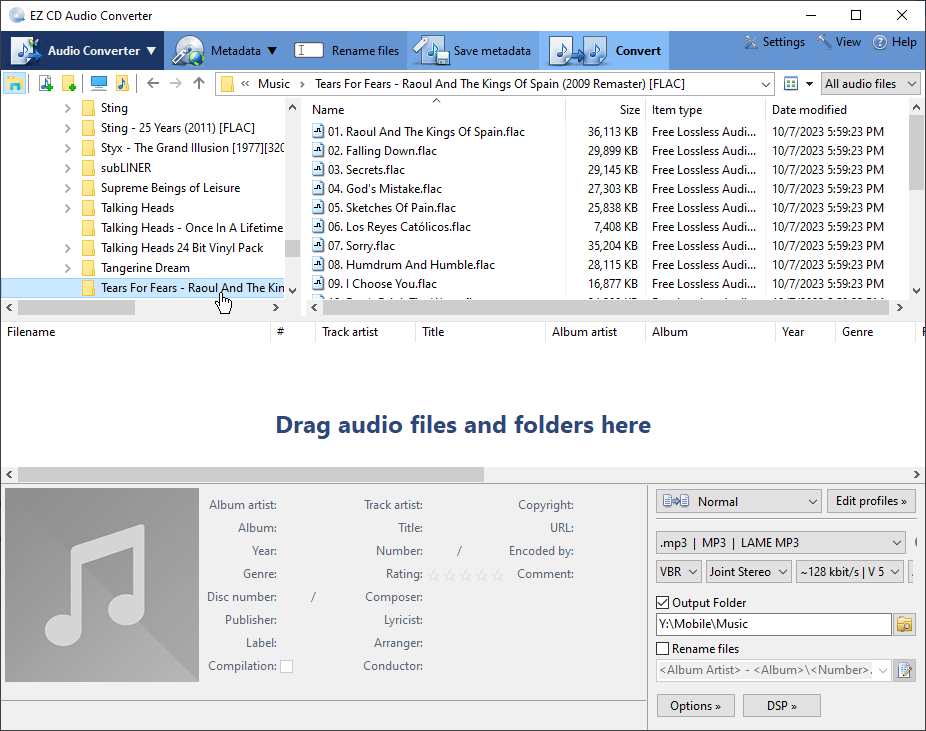This screenshot has height=731, width=926.
Task: Click the Edit profiles button
Action: pyautogui.click(x=871, y=501)
